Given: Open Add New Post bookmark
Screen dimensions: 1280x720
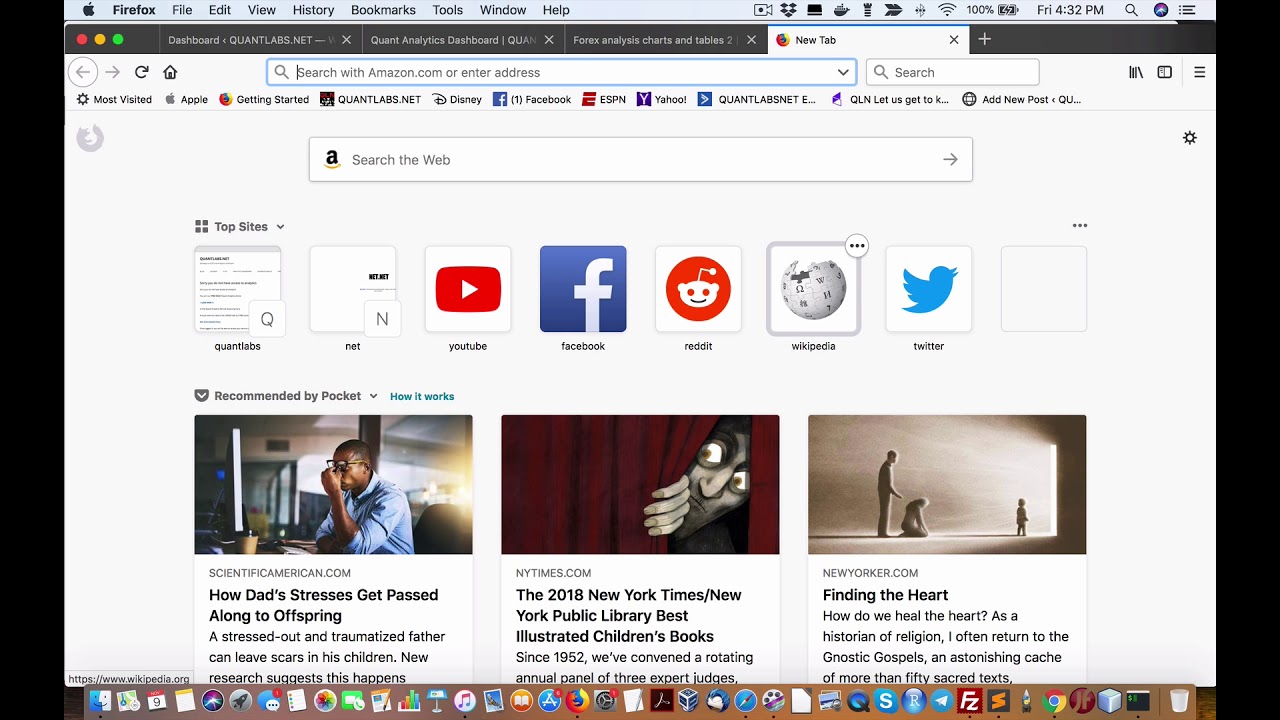Looking at the screenshot, I should click(x=1021, y=99).
